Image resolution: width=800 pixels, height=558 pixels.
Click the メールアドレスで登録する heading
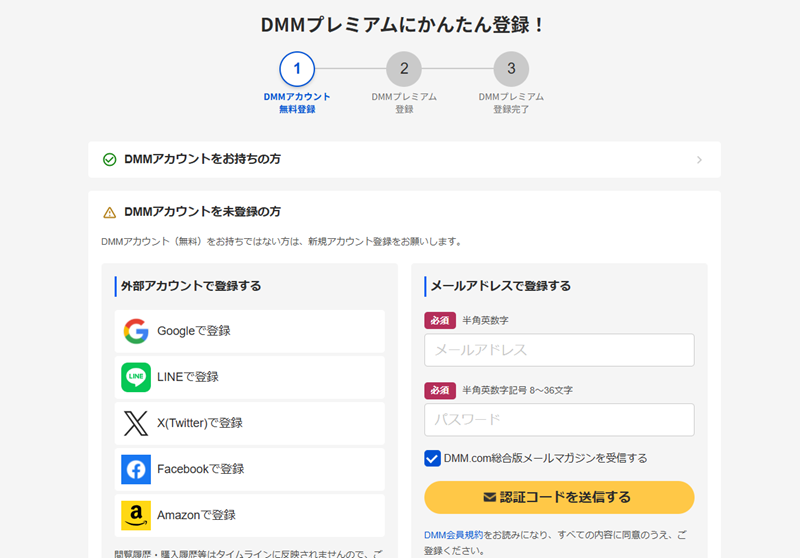501,286
